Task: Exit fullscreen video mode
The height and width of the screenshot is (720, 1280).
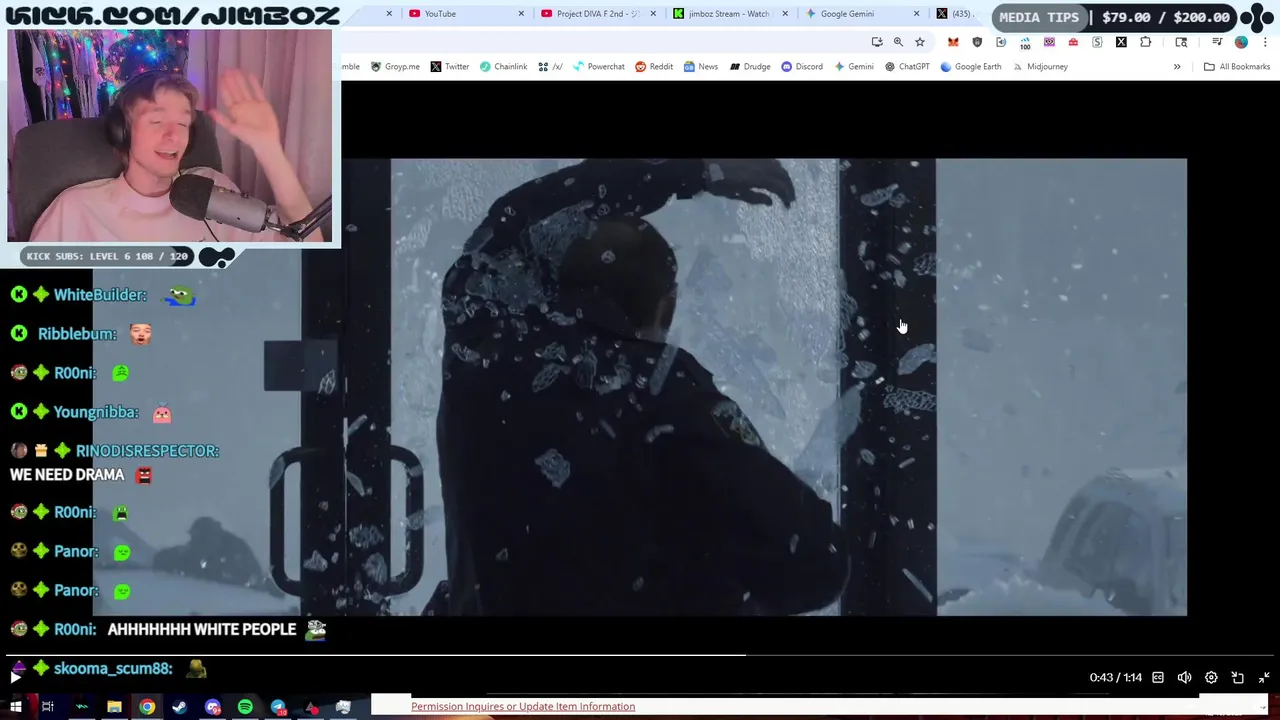Action: (1264, 677)
